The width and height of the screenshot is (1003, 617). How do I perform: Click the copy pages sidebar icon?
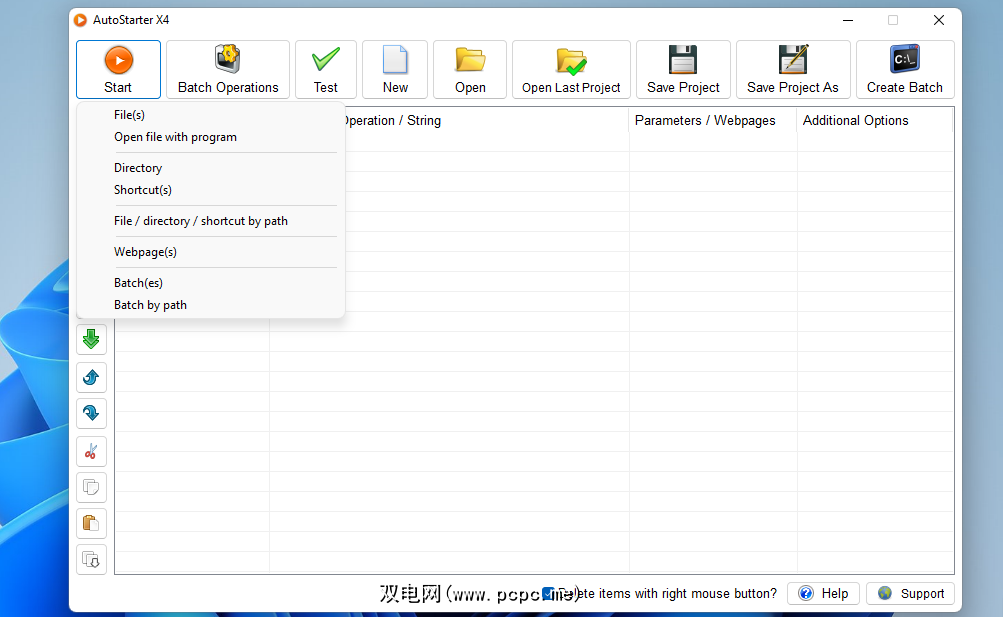(91, 487)
